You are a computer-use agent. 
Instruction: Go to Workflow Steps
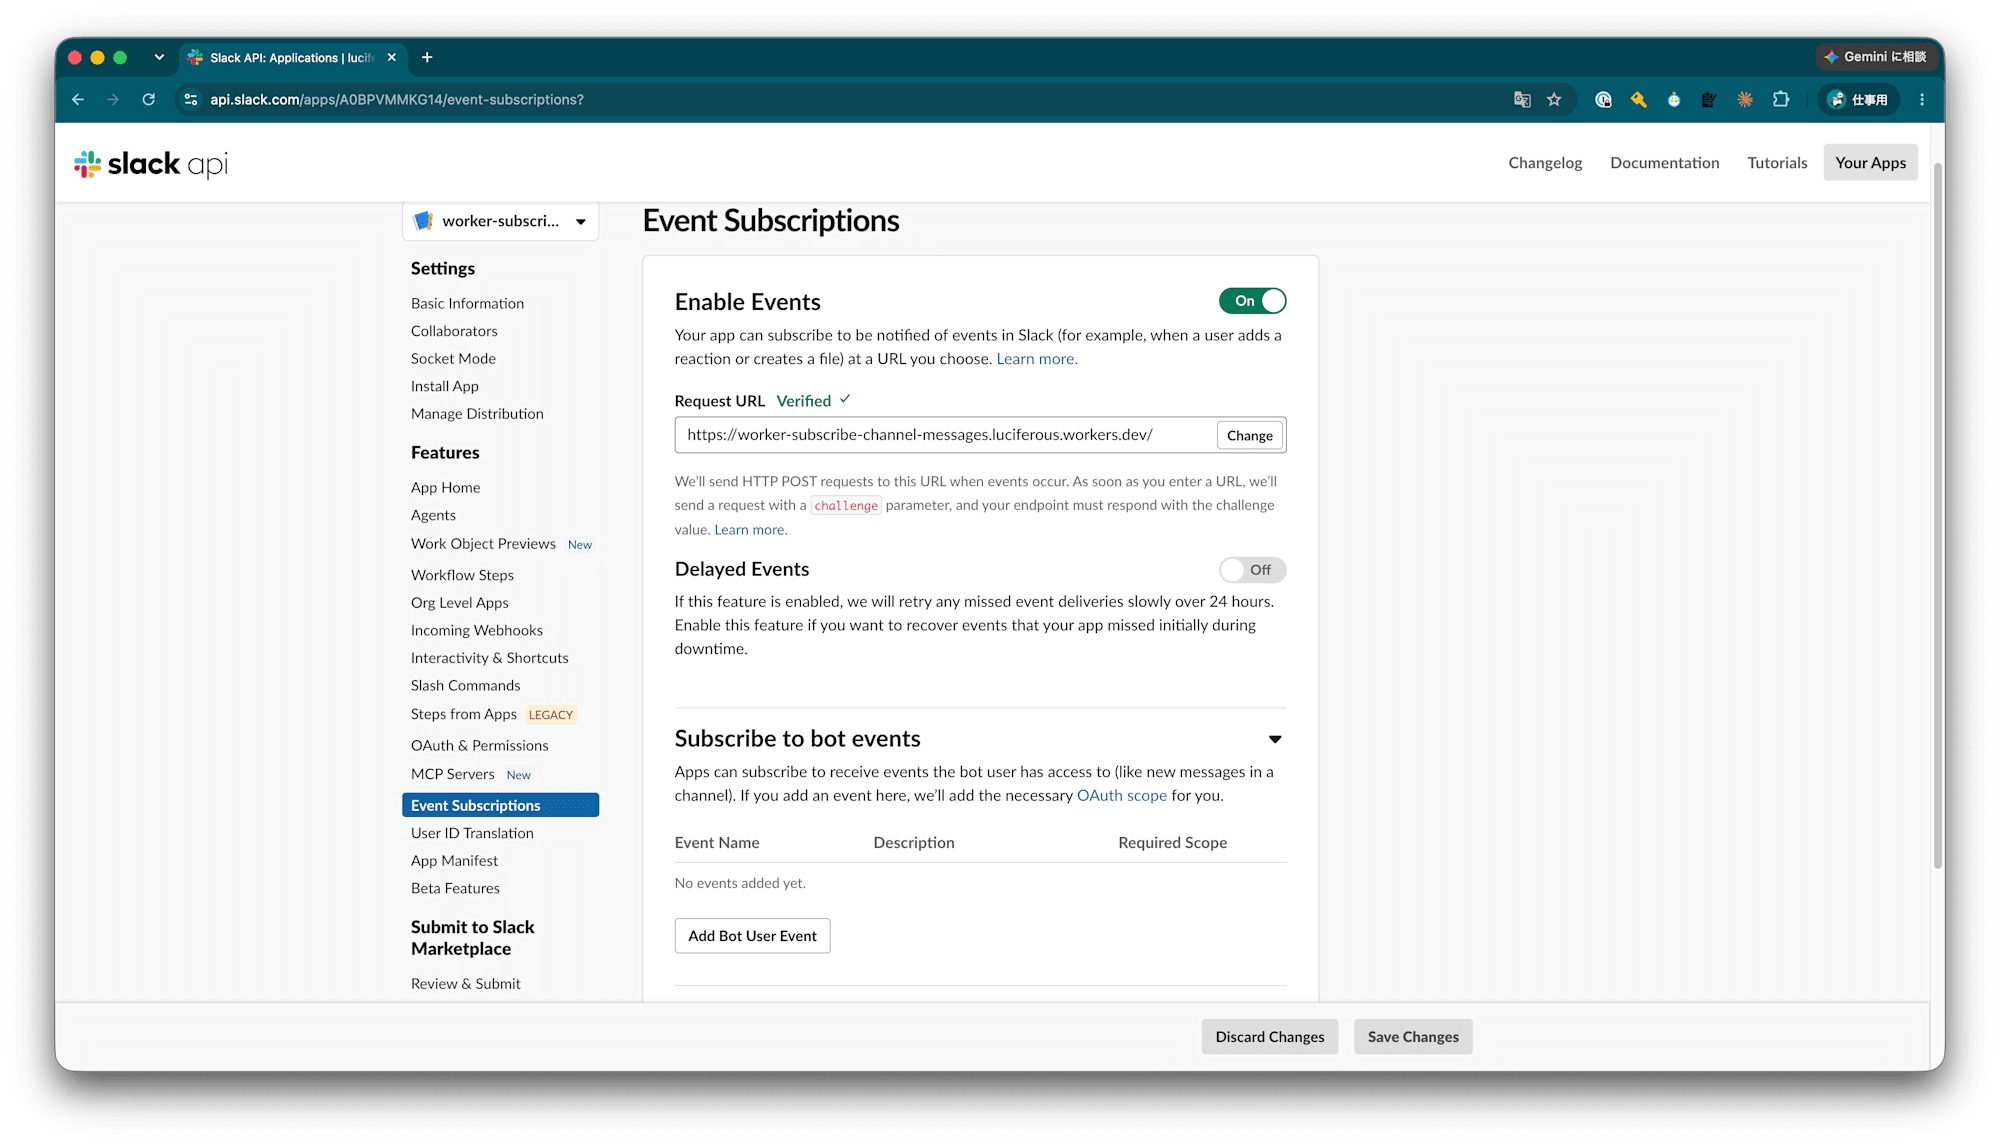(462, 575)
